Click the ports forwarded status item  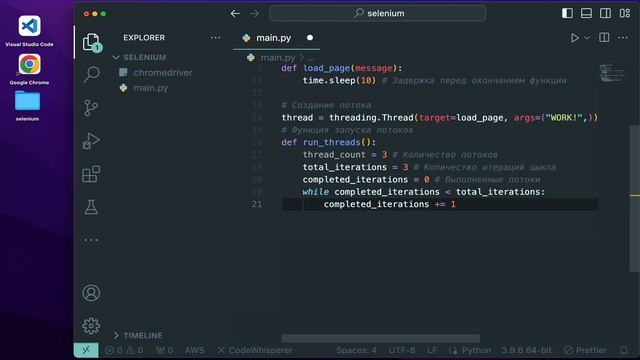point(164,350)
